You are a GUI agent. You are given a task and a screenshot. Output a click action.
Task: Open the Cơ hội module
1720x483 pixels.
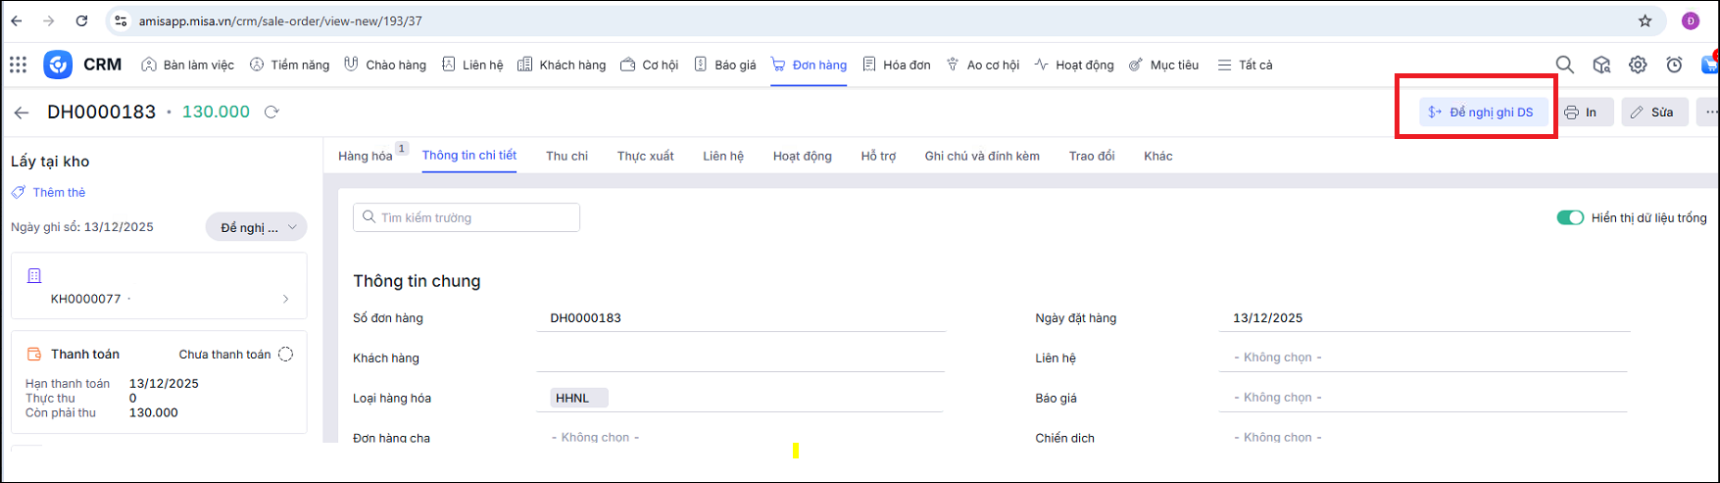click(649, 65)
